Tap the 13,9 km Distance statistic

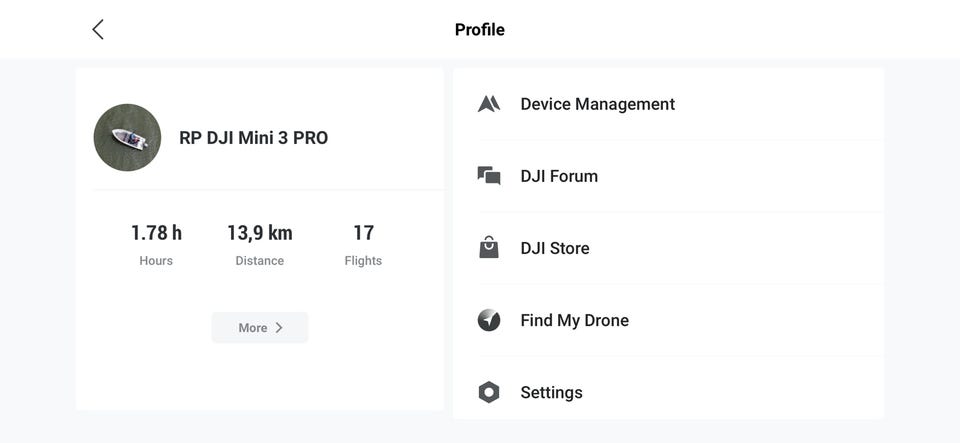click(259, 234)
